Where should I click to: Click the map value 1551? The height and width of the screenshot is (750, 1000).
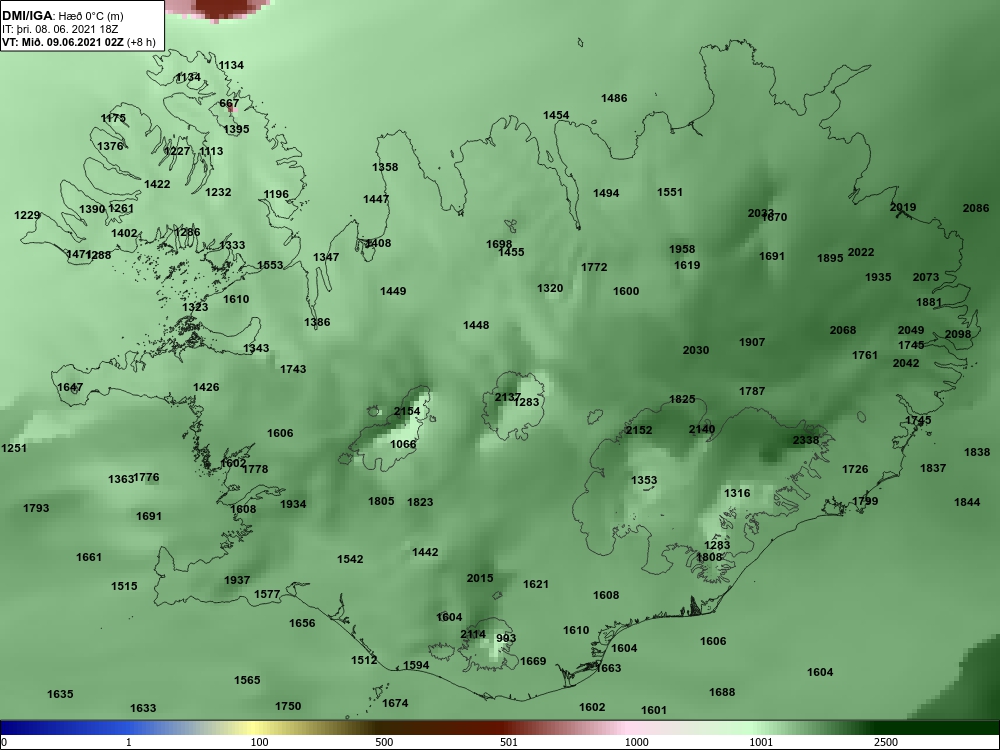pos(670,192)
